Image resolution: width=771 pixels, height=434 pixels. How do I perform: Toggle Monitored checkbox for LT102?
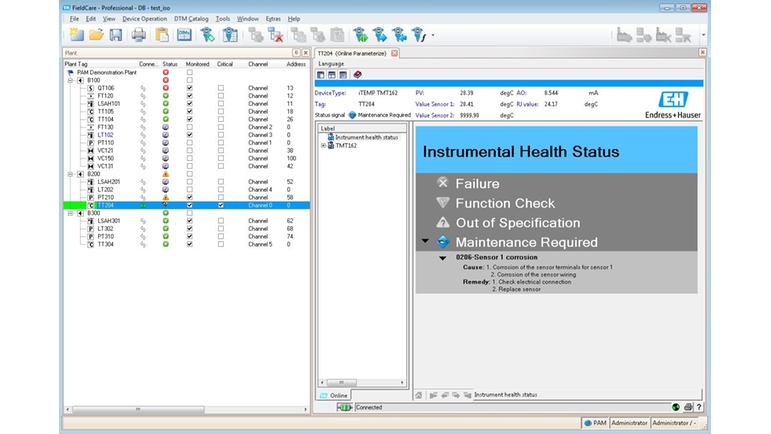pos(189,135)
